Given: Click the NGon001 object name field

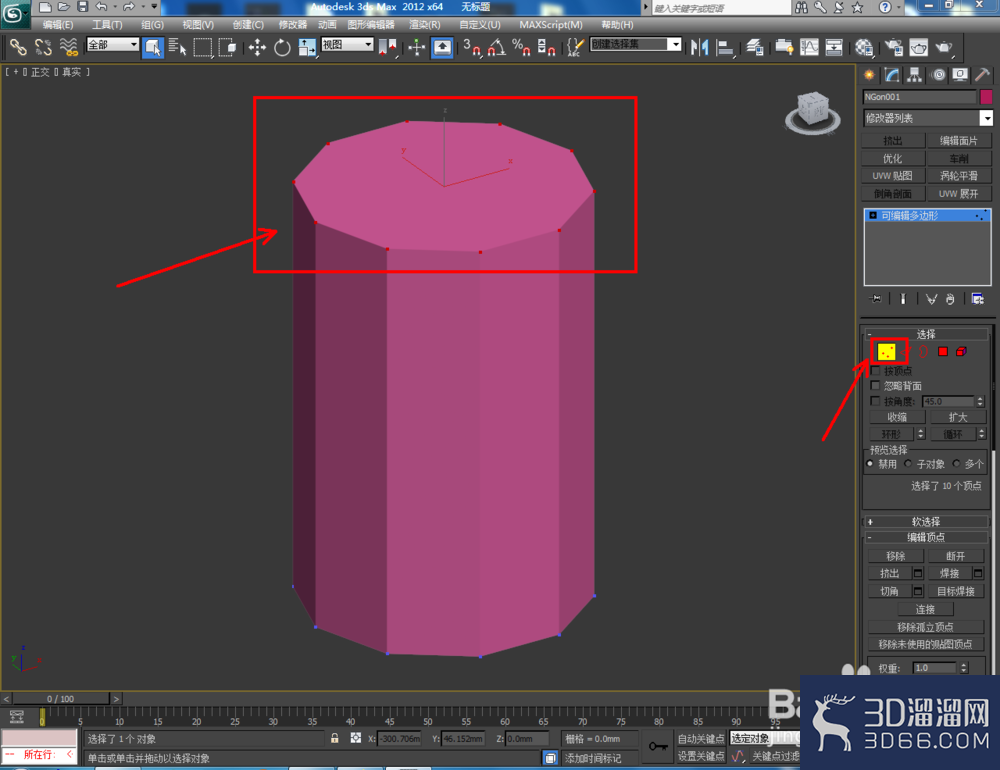Looking at the screenshot, I should 919,97.
